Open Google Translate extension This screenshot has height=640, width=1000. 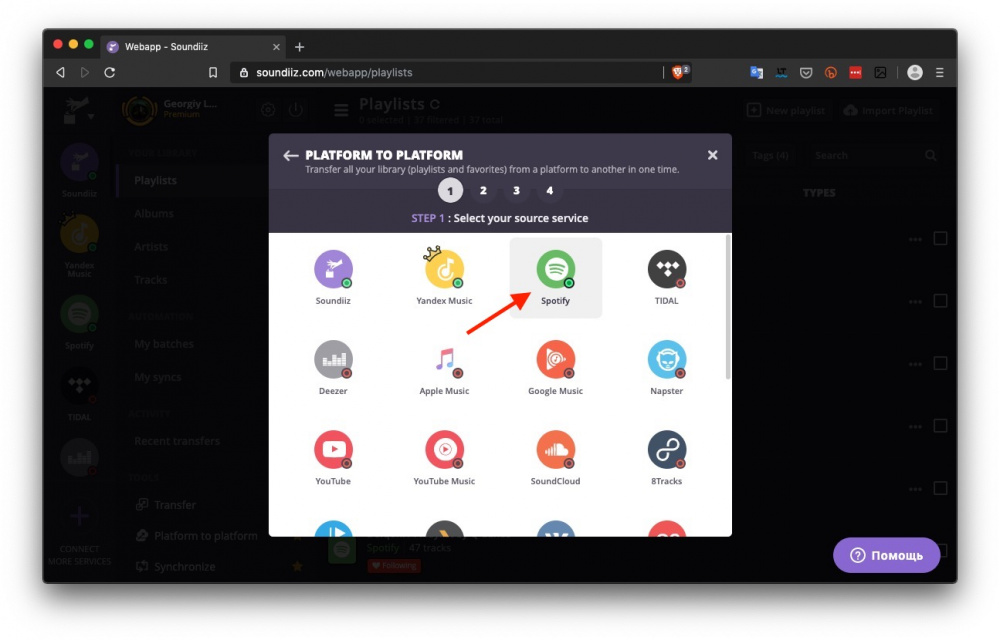[x=756, y=73]
